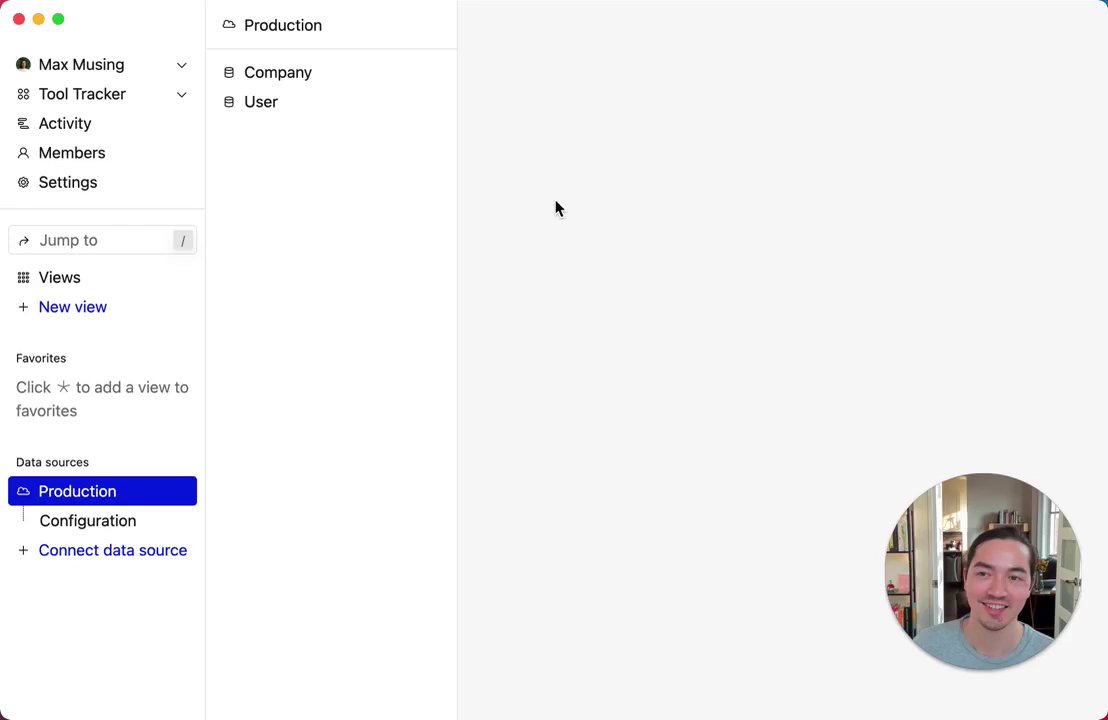Open the Company table
The image size is (1108, 720).
(278, 73)
